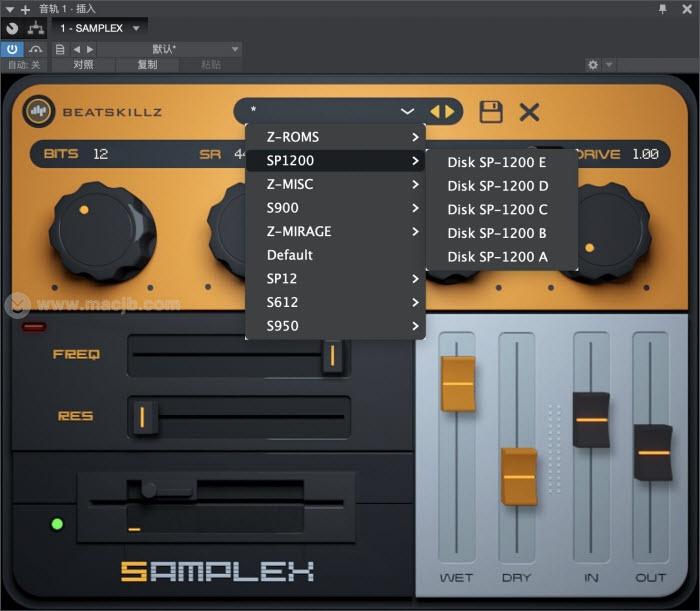Screen dimensions: 700x611
Task: Save preset with floppy disk icon
Action: [491, 112]
